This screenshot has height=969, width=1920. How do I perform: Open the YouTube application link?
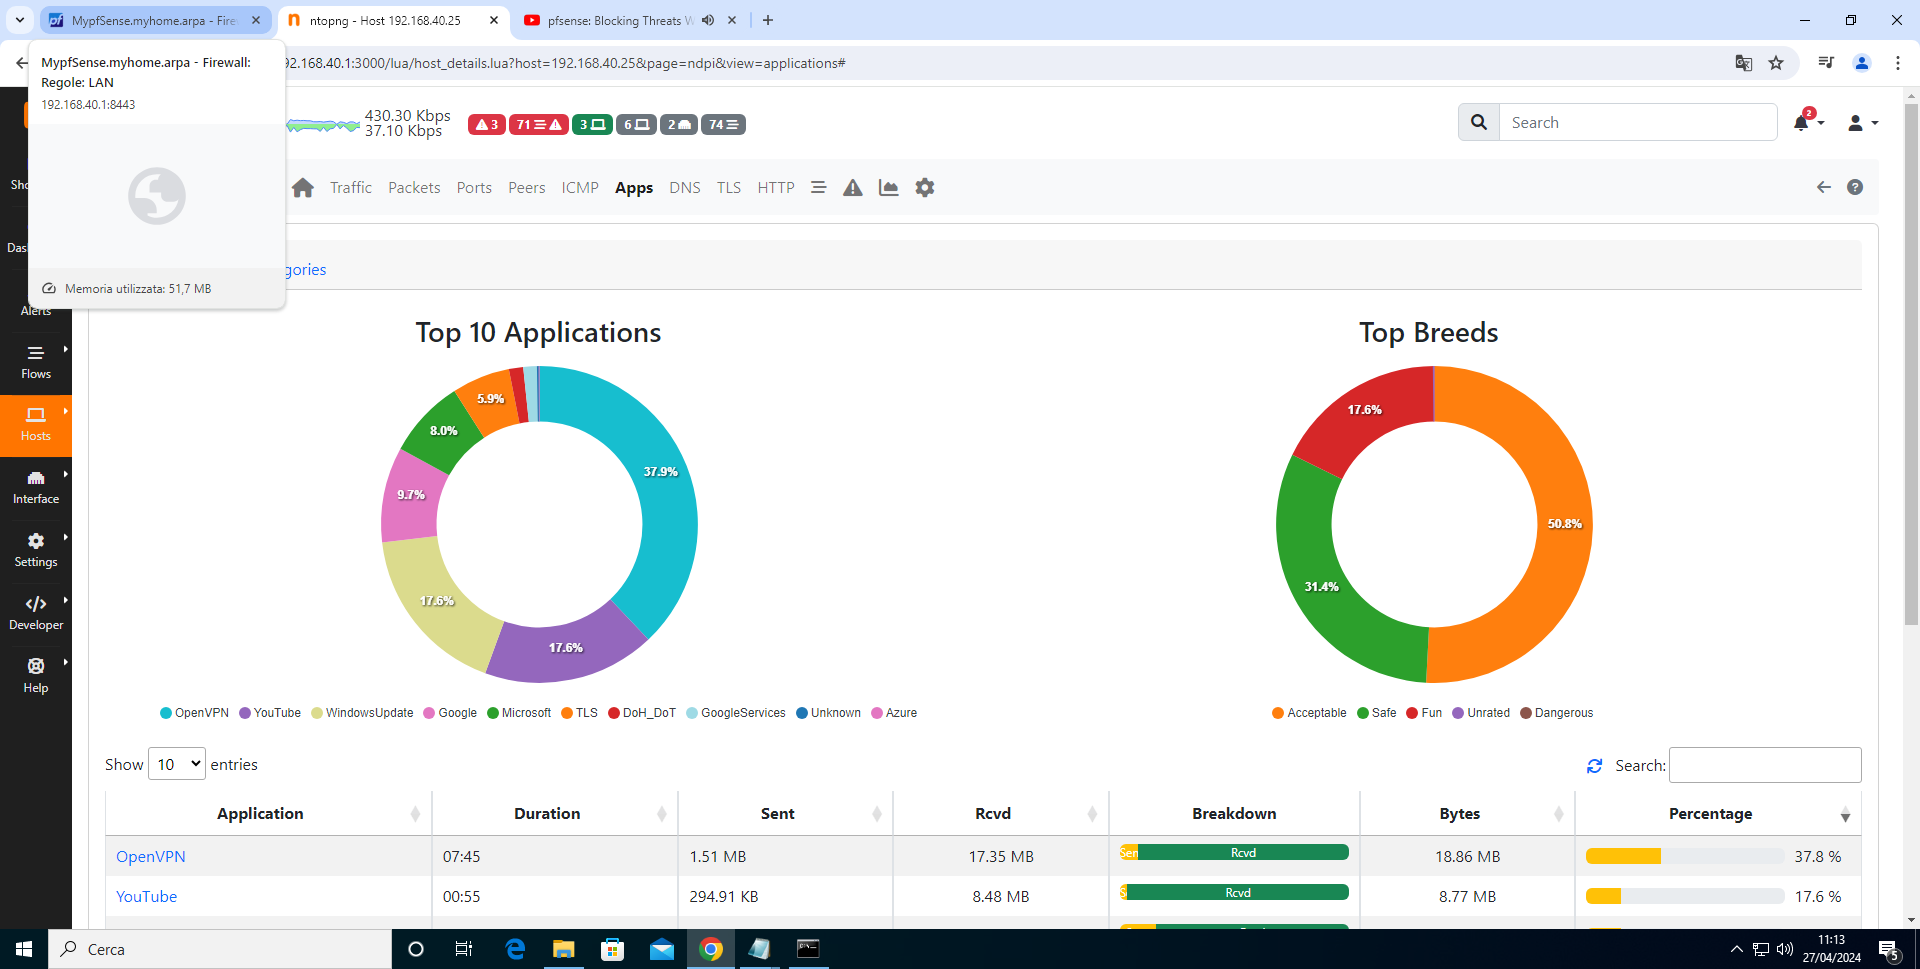tap(147, 896)
